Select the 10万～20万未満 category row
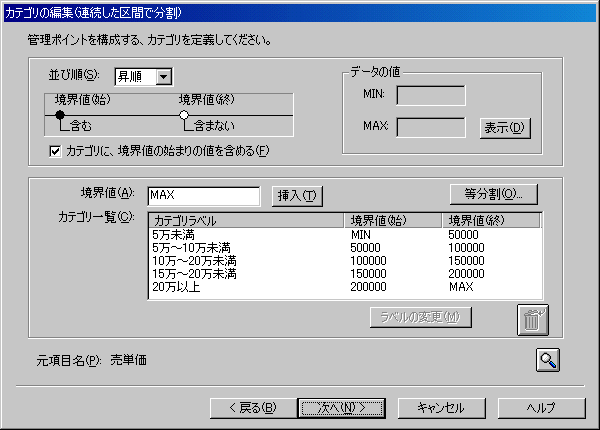 [x=345, y=261]
